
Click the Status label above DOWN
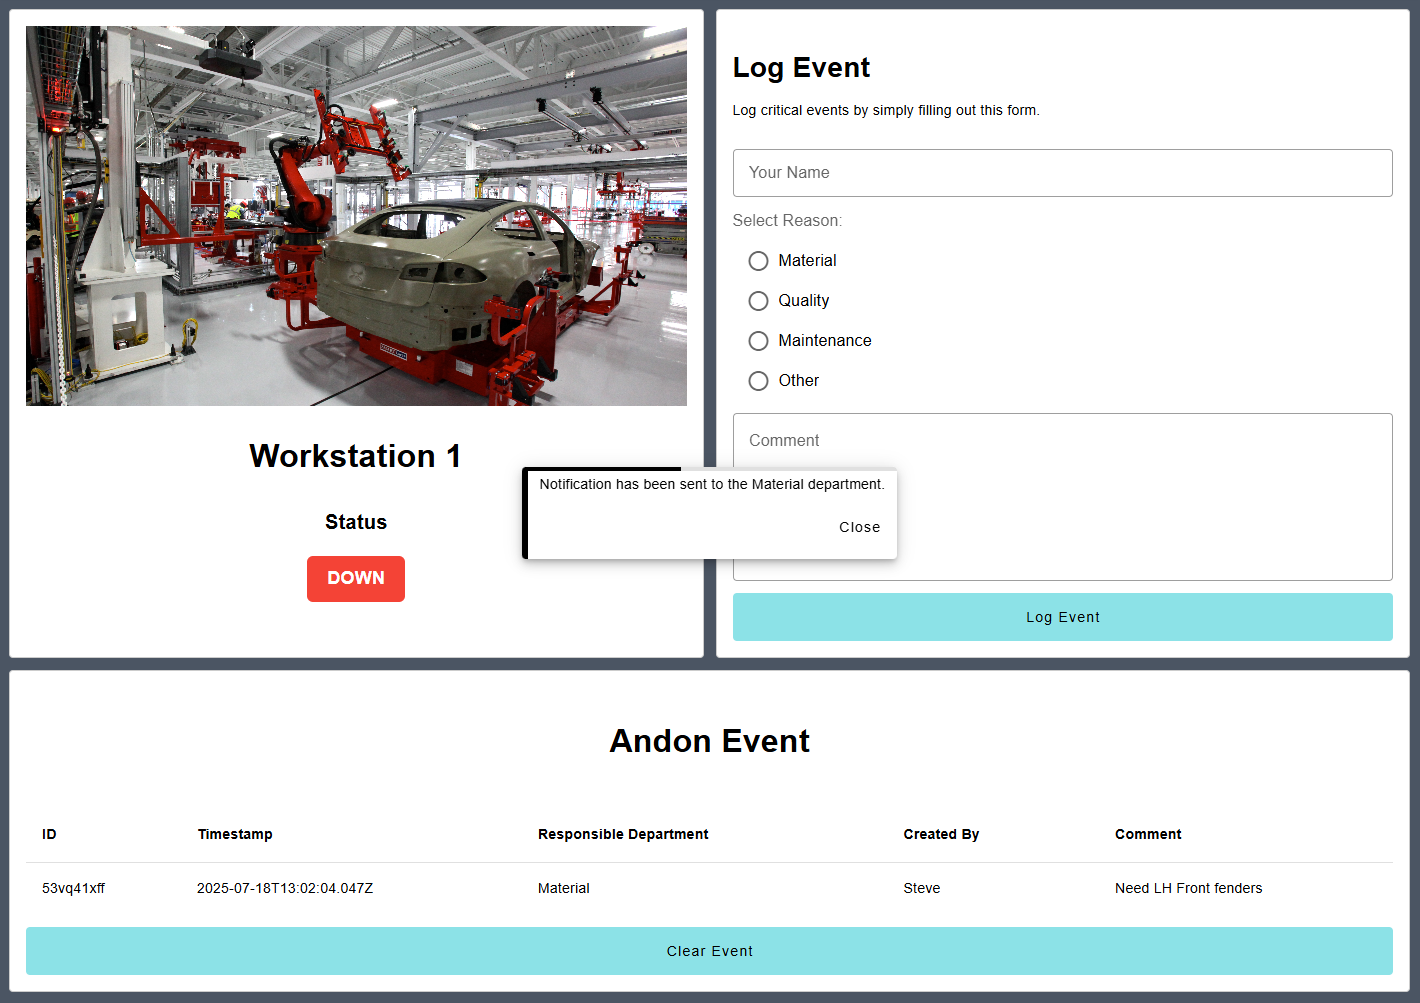[356, 522]
